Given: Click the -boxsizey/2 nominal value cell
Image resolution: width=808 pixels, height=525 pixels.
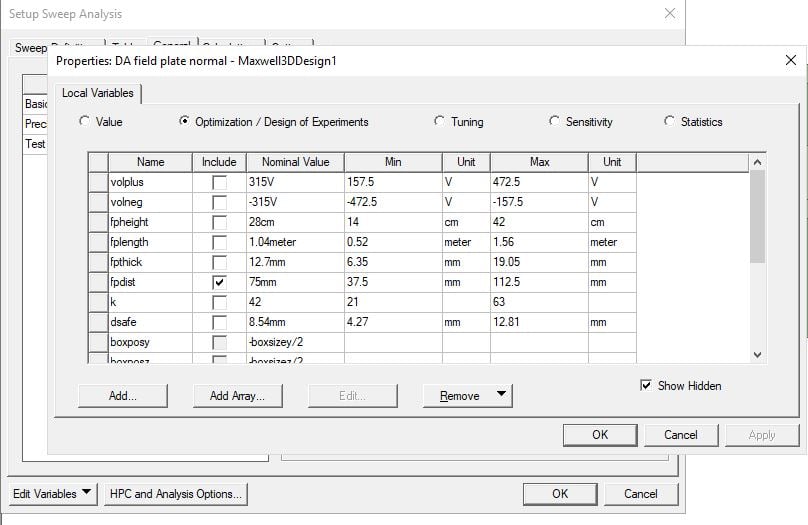Looking at the screenshot, I should [295, 343].
